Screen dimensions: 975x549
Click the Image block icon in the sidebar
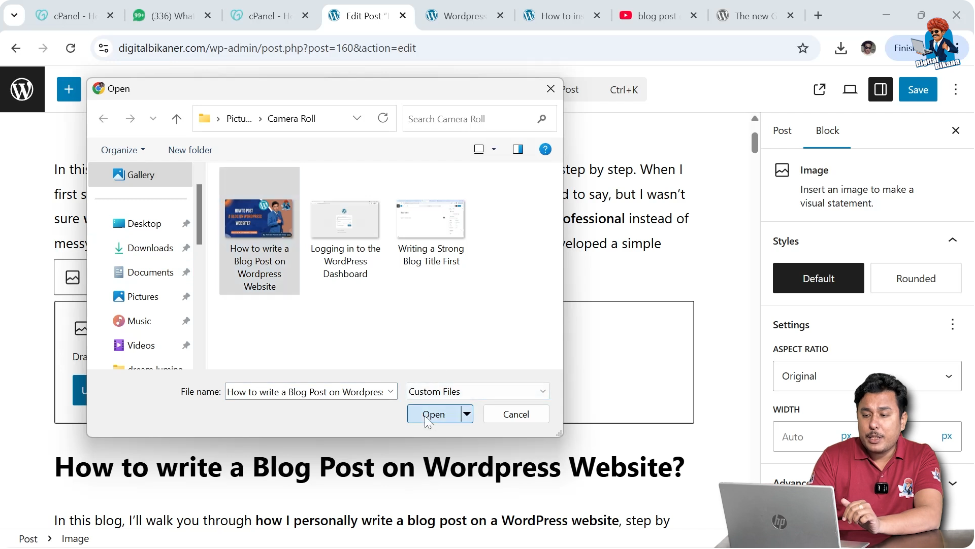[782, 170]
